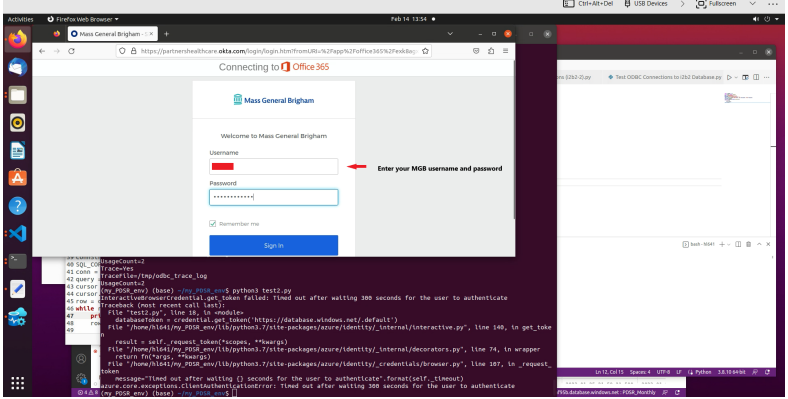Save page to Pocket
Screen dimensions: 788x399
coord(476,51)
